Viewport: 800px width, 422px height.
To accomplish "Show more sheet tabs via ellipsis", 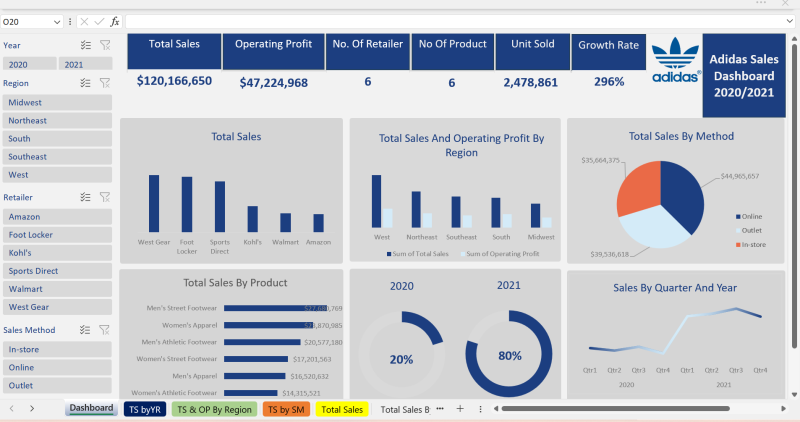I will pyautogui.click(x=441, y=409).
